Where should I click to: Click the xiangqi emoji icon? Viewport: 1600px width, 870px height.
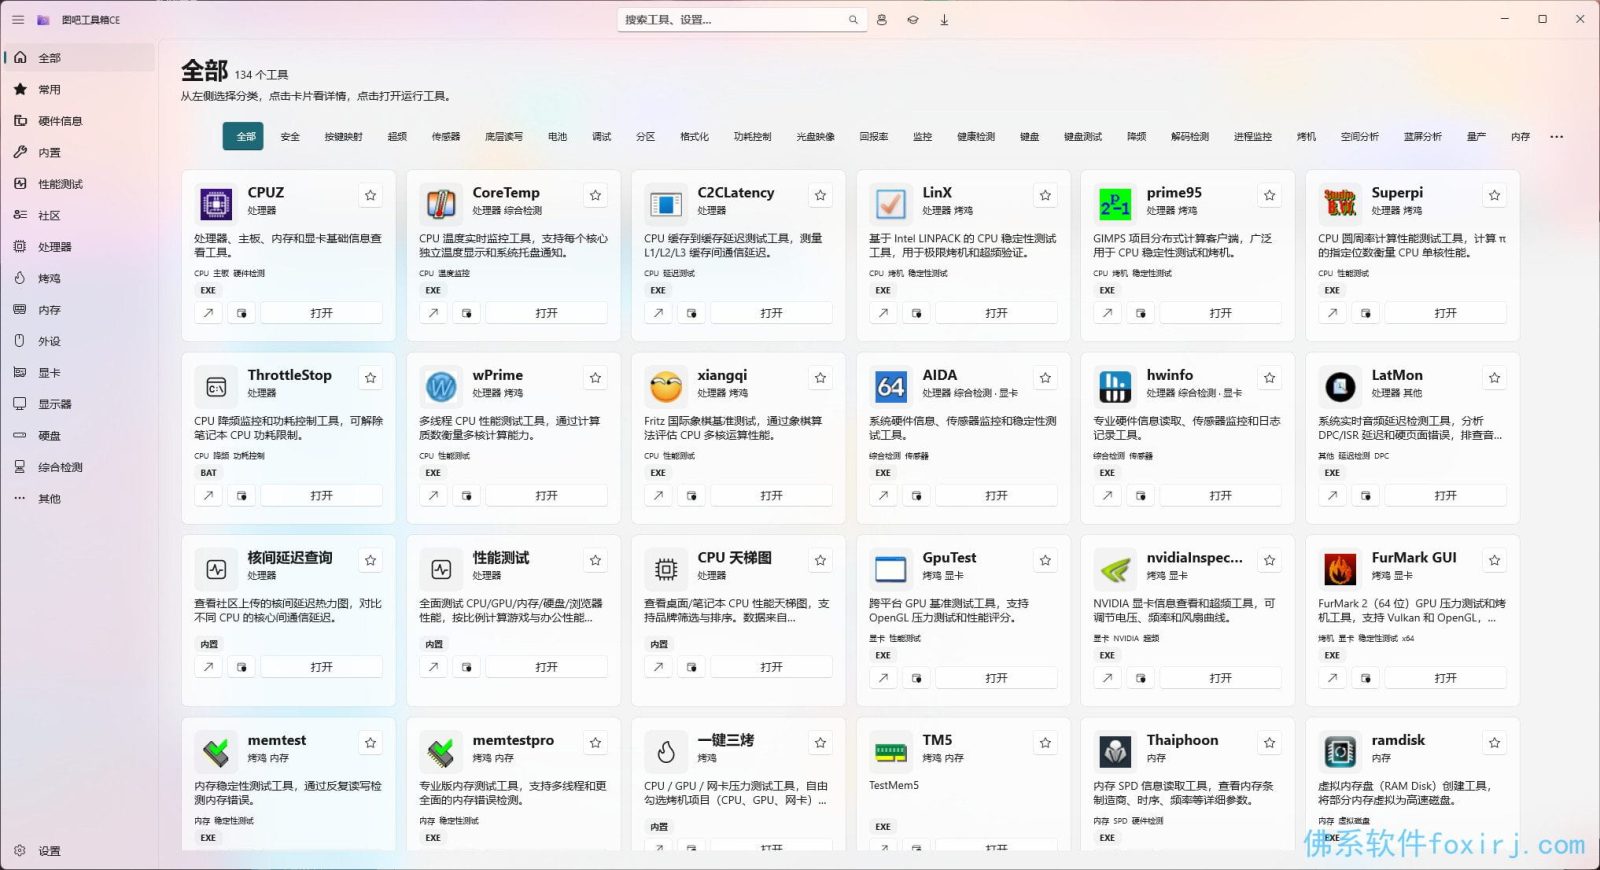click(x=666, y=386)
